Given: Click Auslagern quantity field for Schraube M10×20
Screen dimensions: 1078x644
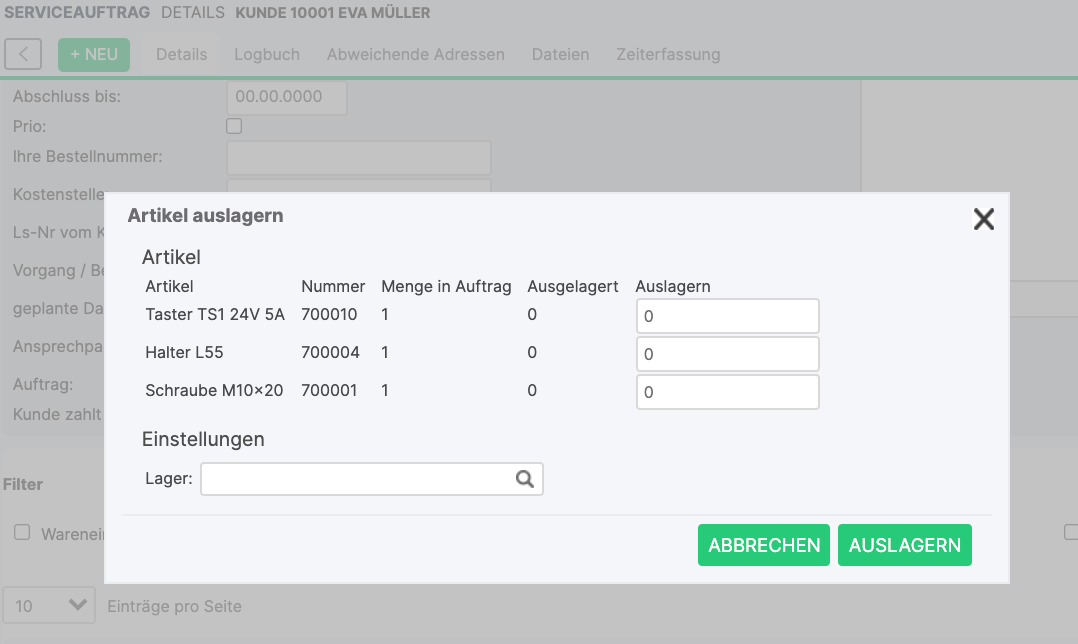Looking at the screenshot, I should 727,392.
